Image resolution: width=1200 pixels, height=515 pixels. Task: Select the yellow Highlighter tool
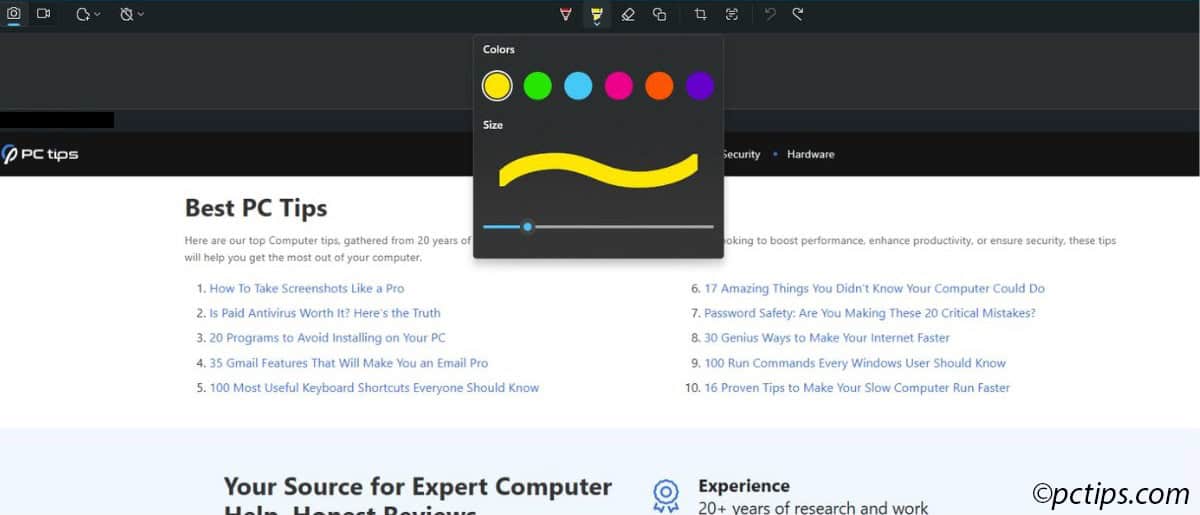[x=596, y=14]
